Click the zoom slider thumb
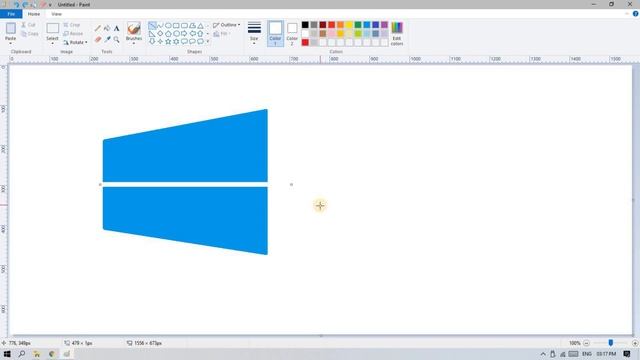 (611, 343)
